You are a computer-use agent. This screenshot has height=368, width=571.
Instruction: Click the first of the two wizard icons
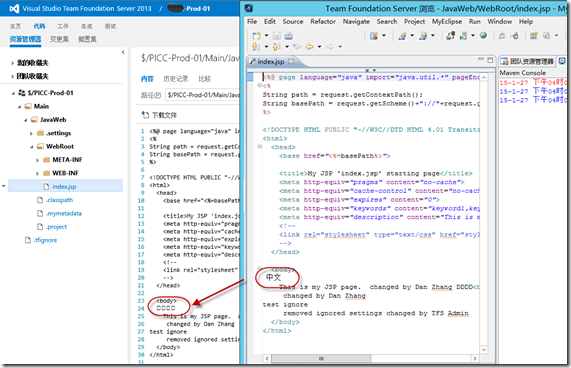pyautogui.click(x=402, y=36)
